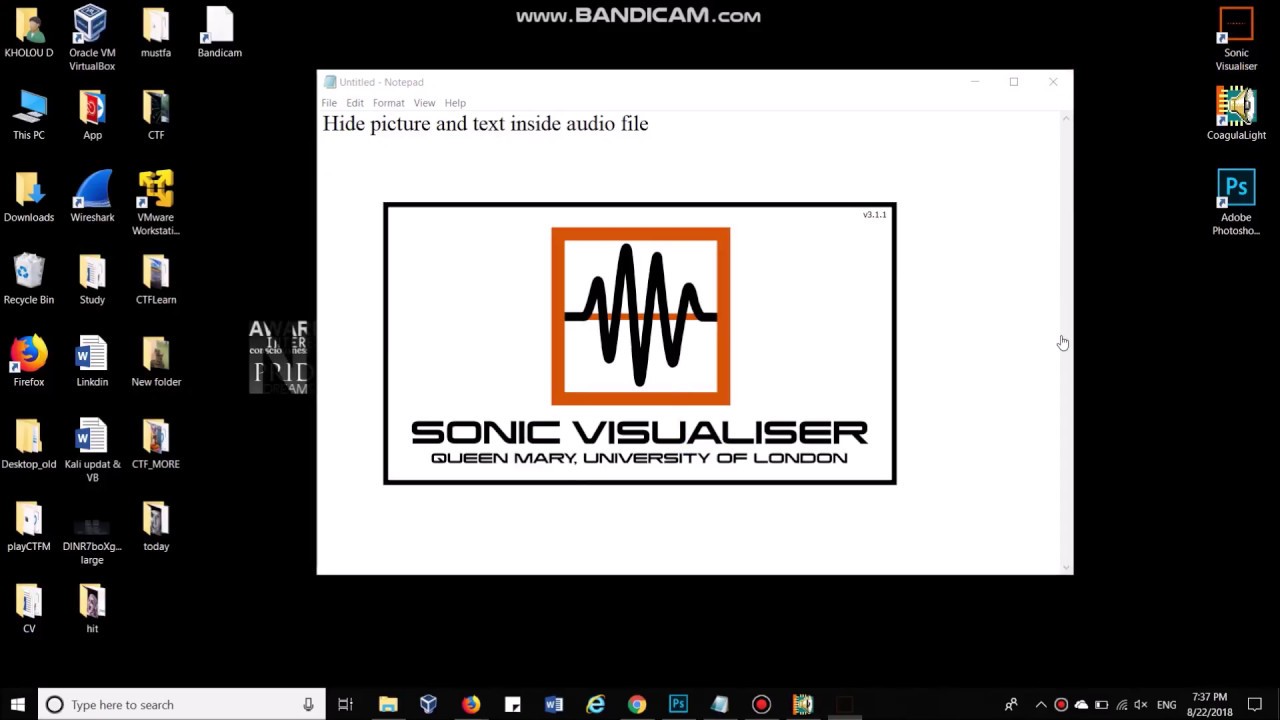The width and height of the screenshot is (1280, 720).
Task: Click the Sonic Visualiser splash image
Action: pos(640,344)
